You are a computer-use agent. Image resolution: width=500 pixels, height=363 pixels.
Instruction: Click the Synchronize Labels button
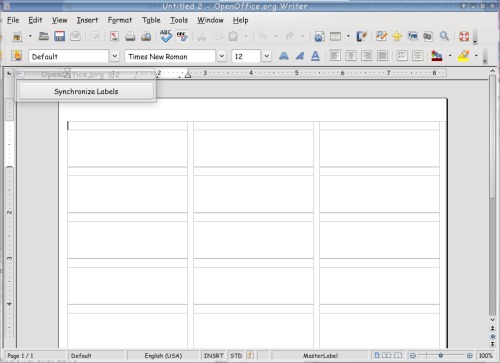pos(86,91)
